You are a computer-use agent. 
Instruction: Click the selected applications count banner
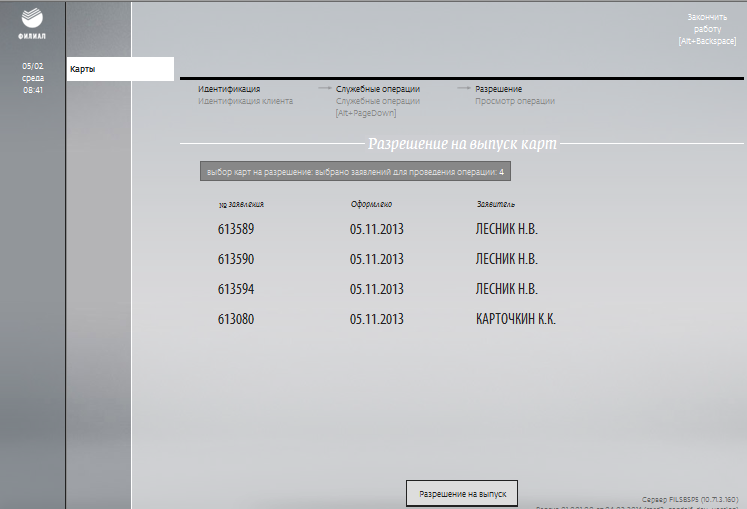(x=355, y=172)
